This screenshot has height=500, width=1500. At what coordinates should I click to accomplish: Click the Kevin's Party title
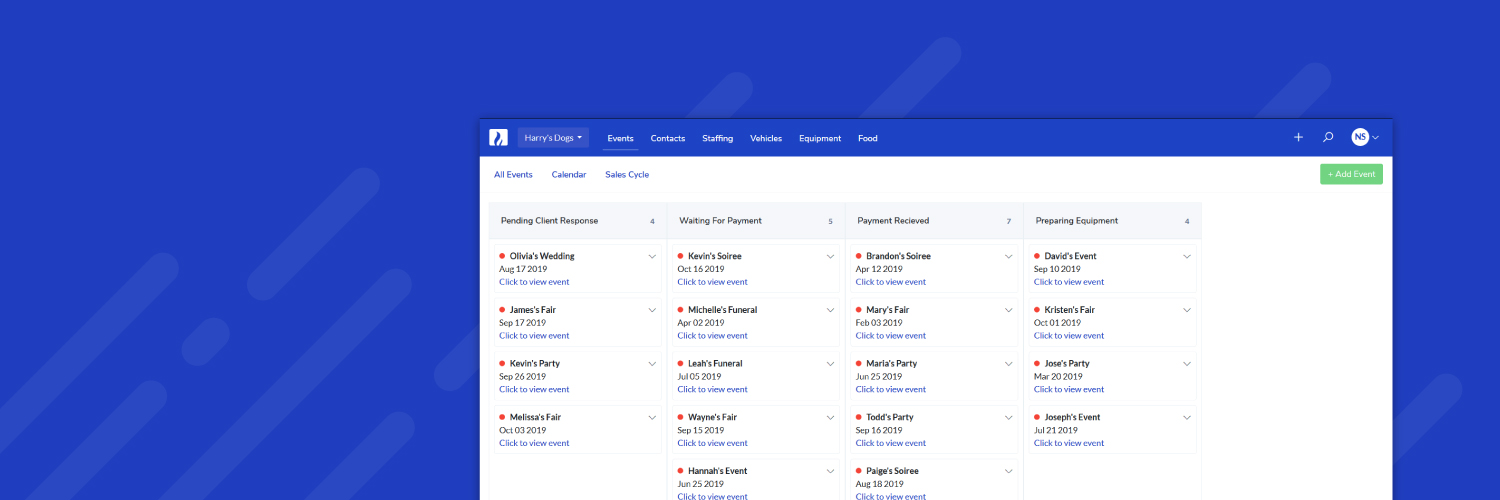(x=535, y=364)
